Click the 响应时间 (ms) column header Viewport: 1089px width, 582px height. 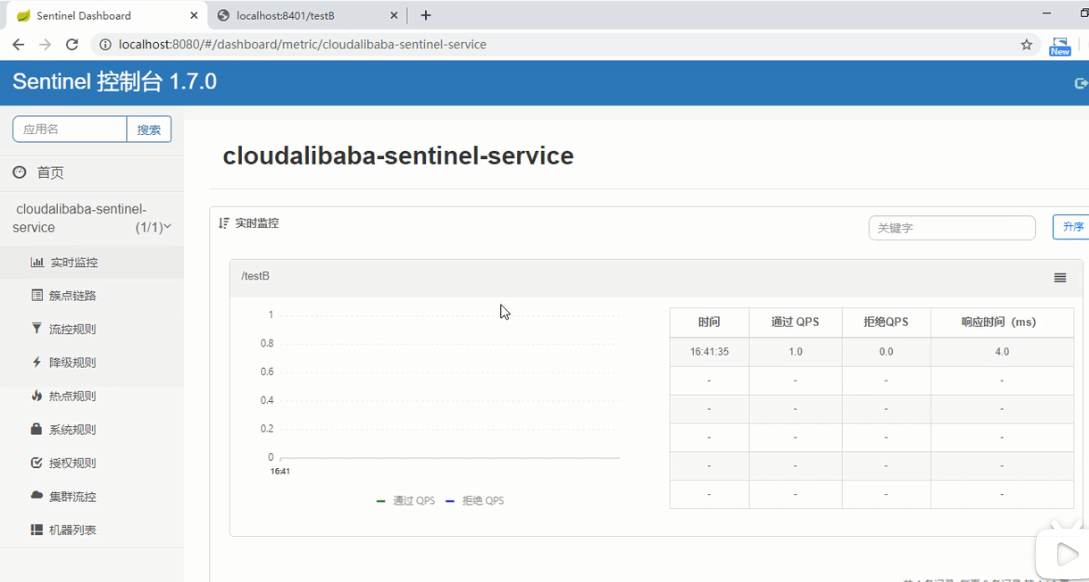click(1002, 322)
